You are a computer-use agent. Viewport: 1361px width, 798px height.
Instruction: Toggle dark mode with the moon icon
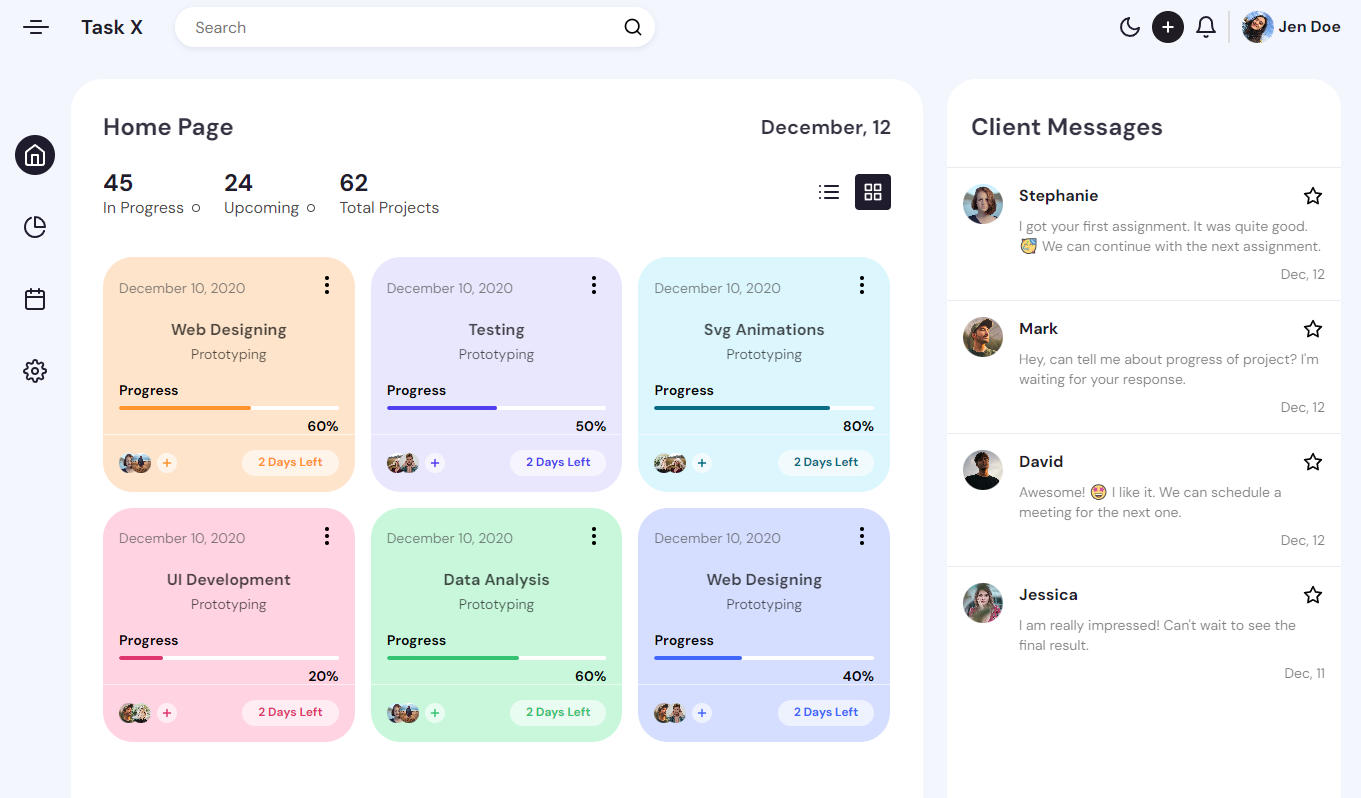pyautogui.click(x=1130, y=27)
